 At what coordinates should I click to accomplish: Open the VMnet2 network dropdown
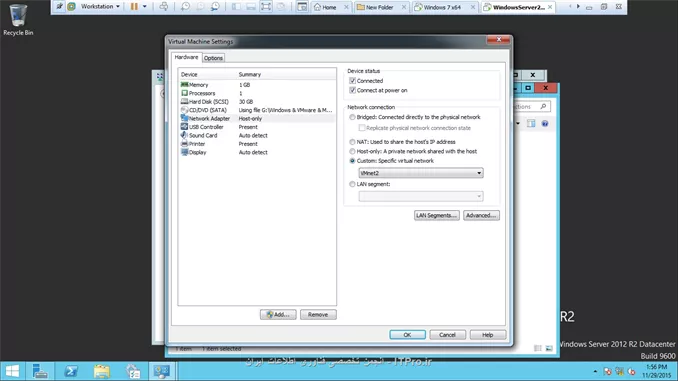421,173
